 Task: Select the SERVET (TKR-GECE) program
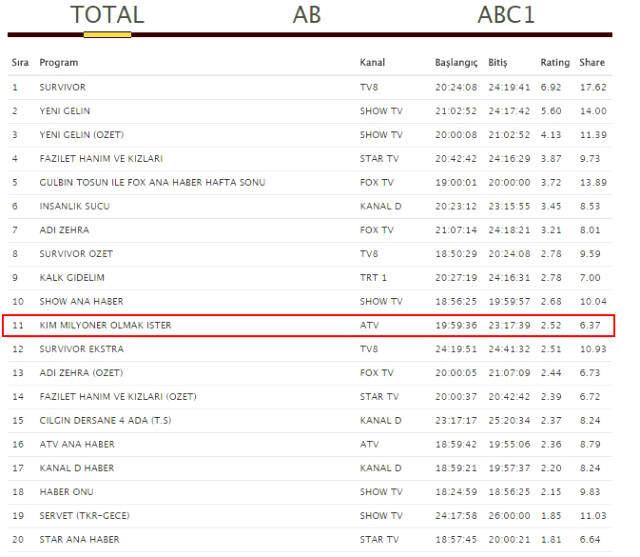(84, 516)
